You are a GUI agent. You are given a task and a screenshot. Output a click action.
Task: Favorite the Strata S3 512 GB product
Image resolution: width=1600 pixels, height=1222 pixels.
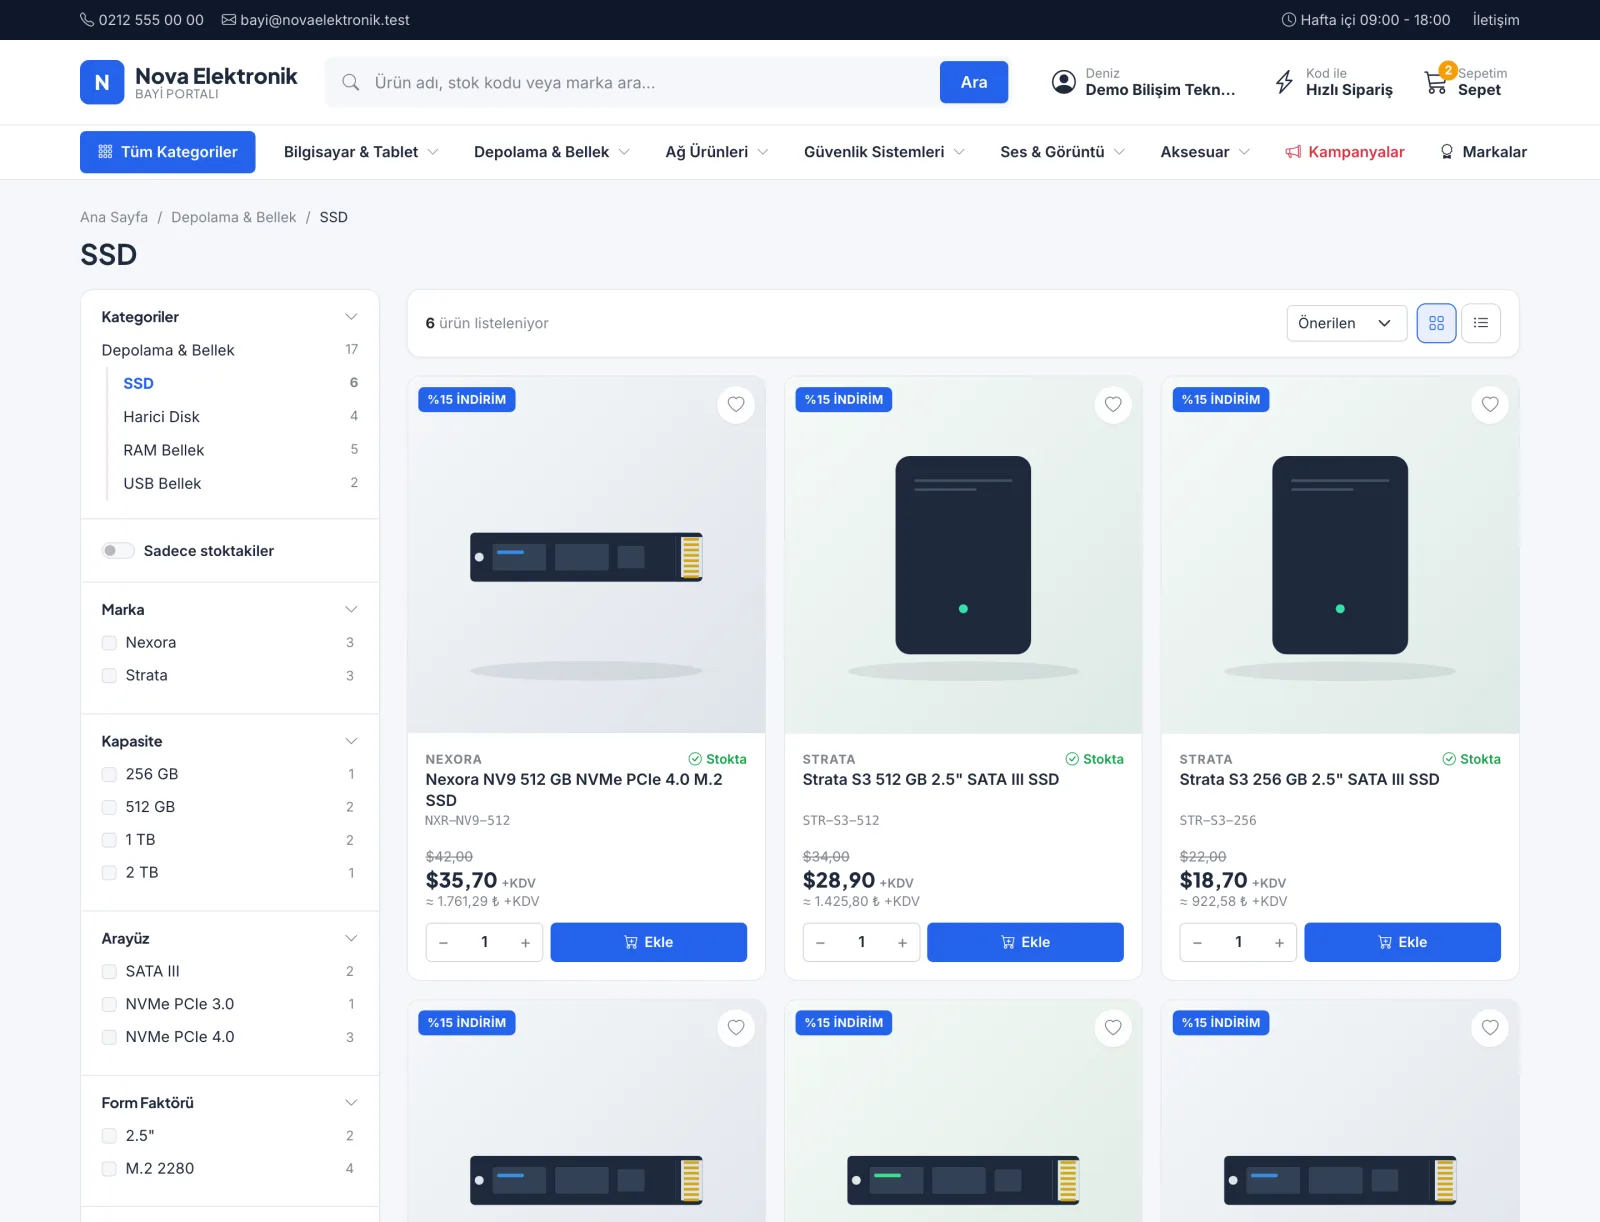pyautogui.click(x=1113, y=404)
